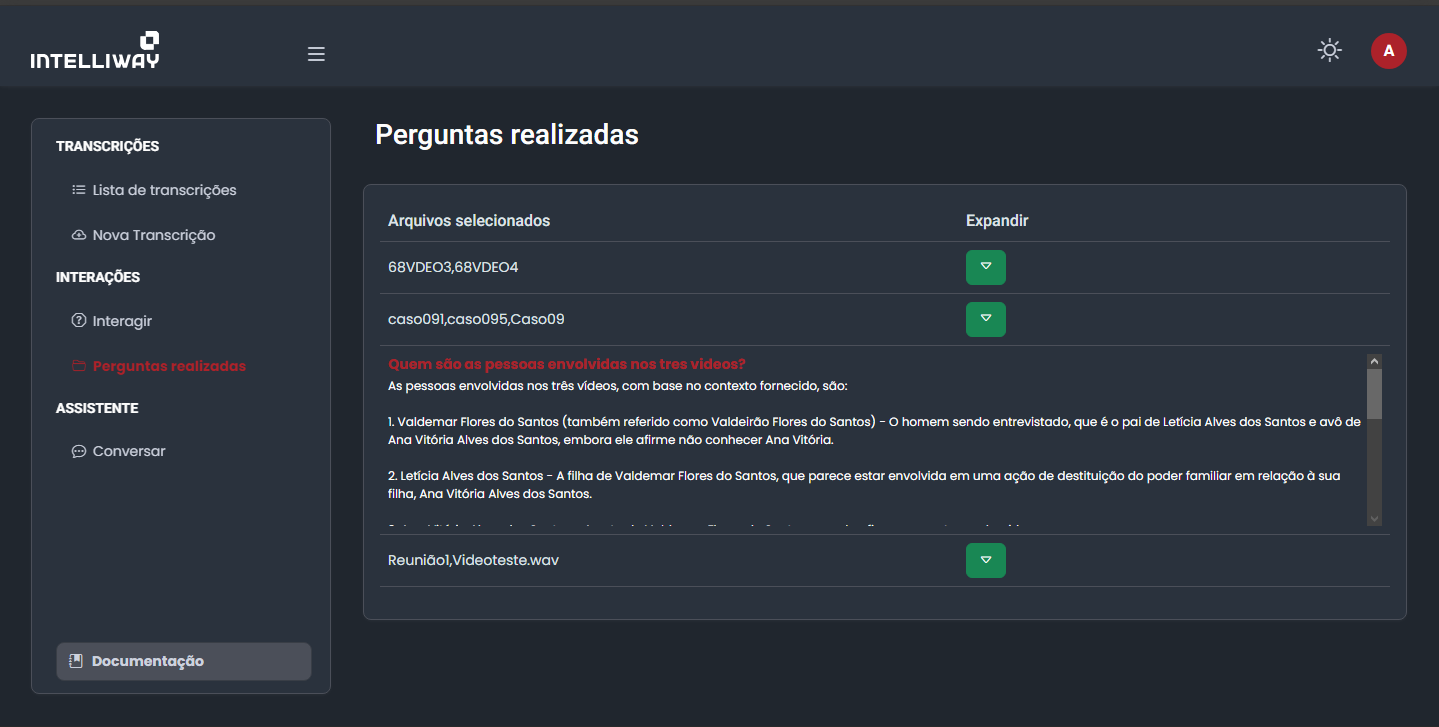Open the Conversar assistant link
Screen dimensions: 1439x727
[x=129, y=451]
